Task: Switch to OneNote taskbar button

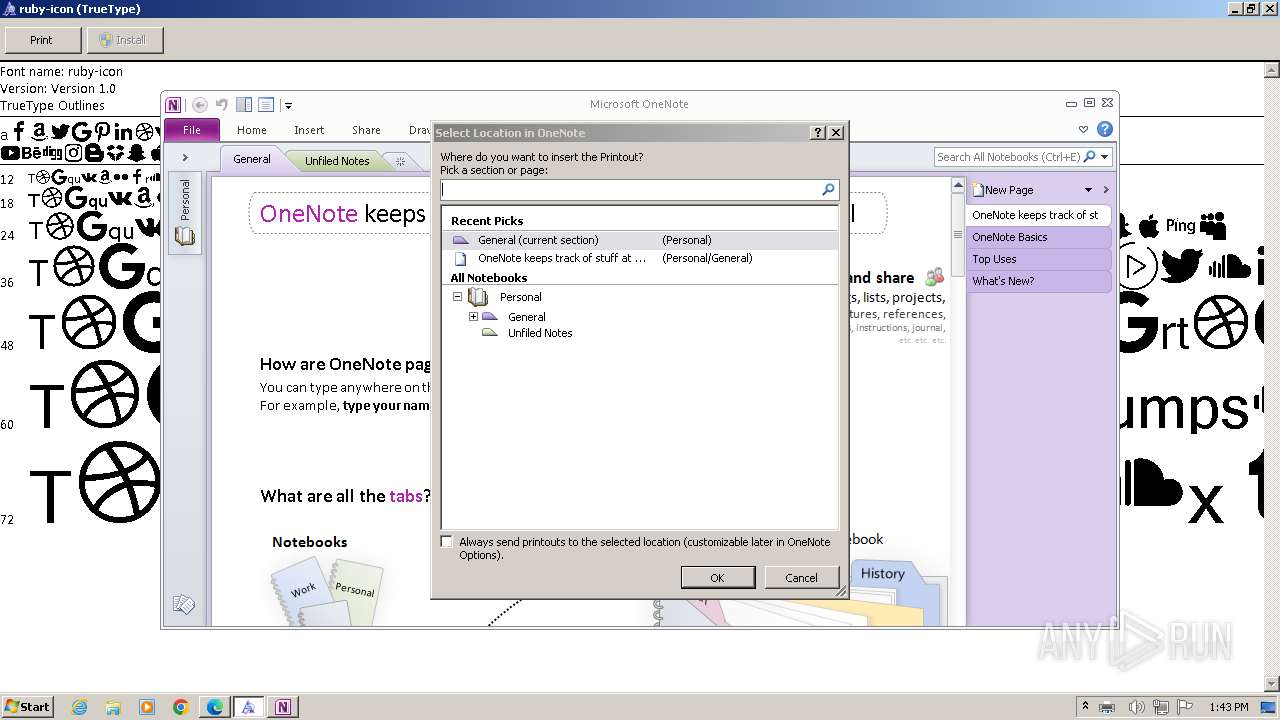Action: click(x=283, y=707)
